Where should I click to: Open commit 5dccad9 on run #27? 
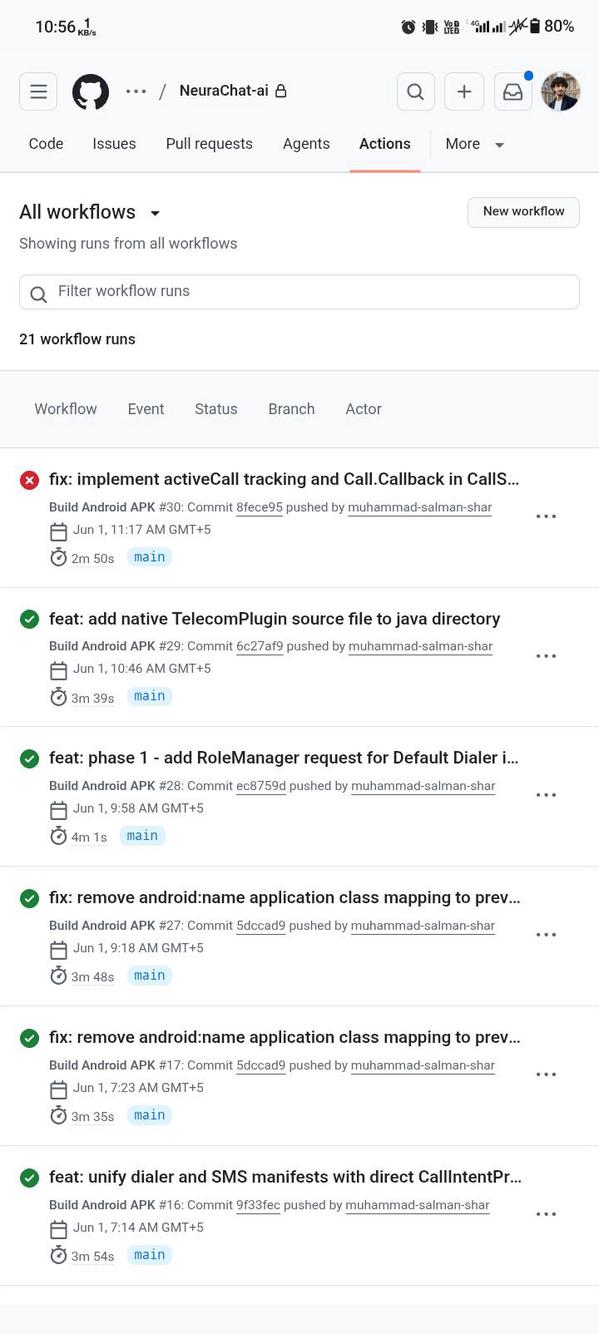click(261, 925)
